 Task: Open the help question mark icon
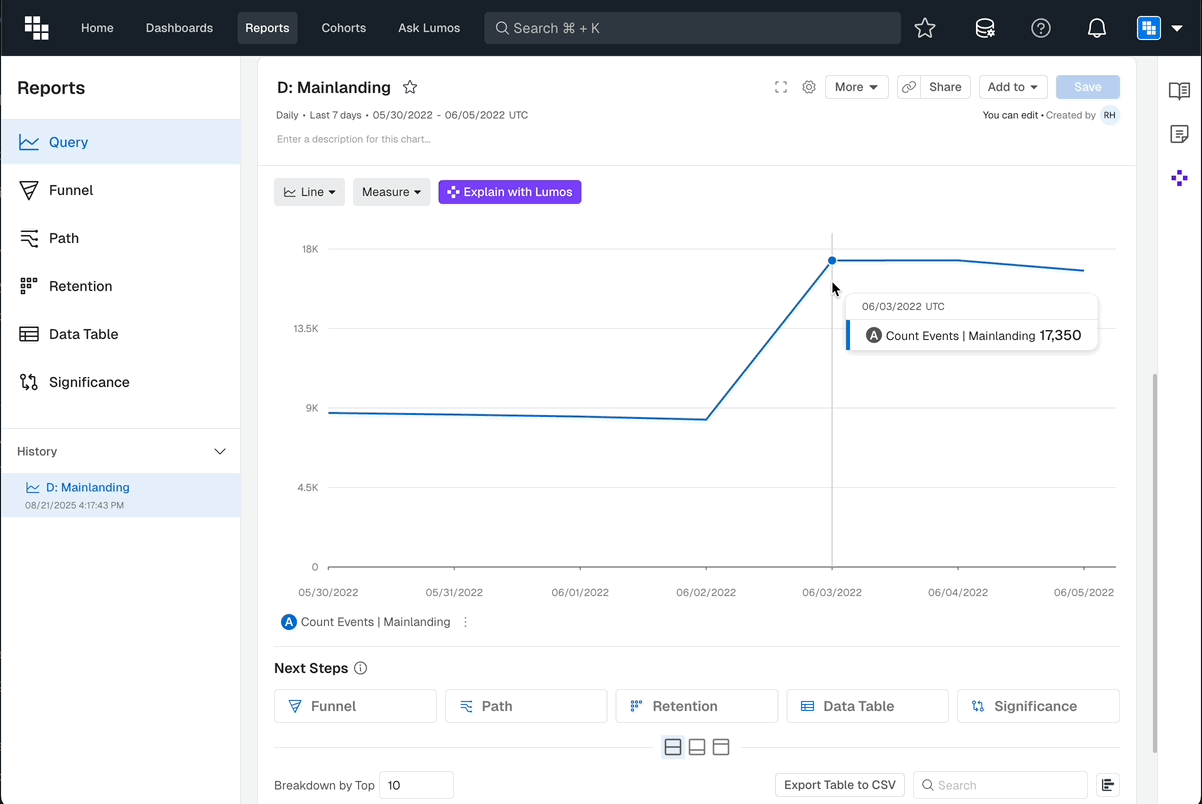(x=1041, y=28)
